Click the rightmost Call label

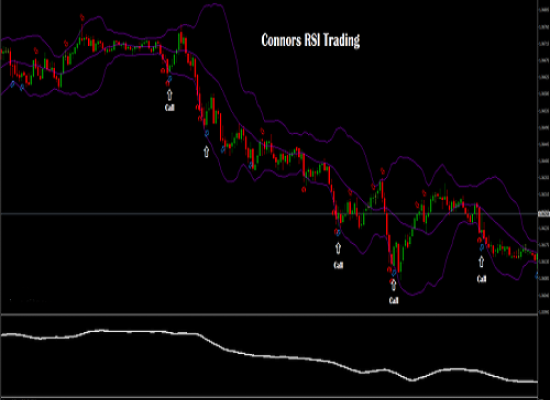(x=481, y=279)
